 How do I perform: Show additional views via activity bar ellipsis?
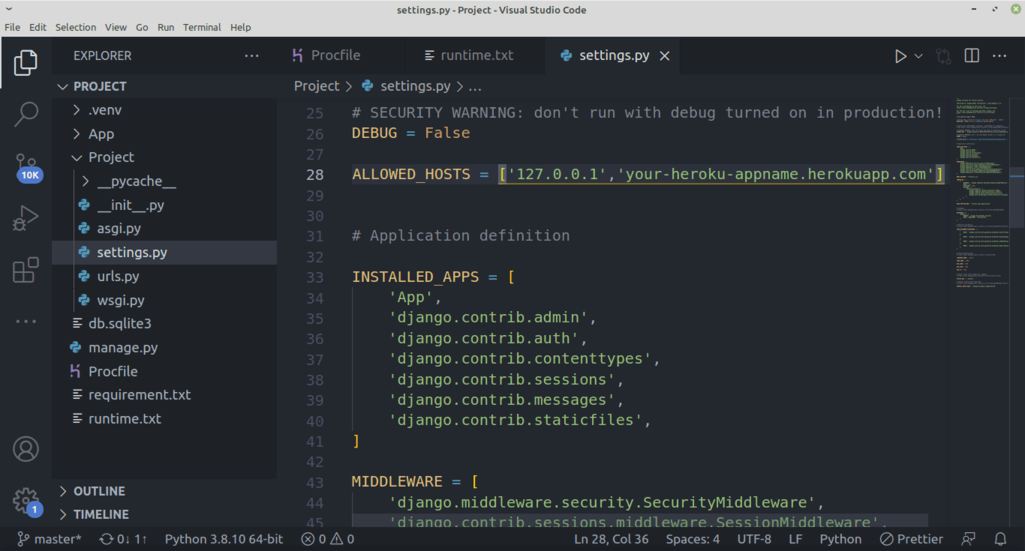click(25, 321)
